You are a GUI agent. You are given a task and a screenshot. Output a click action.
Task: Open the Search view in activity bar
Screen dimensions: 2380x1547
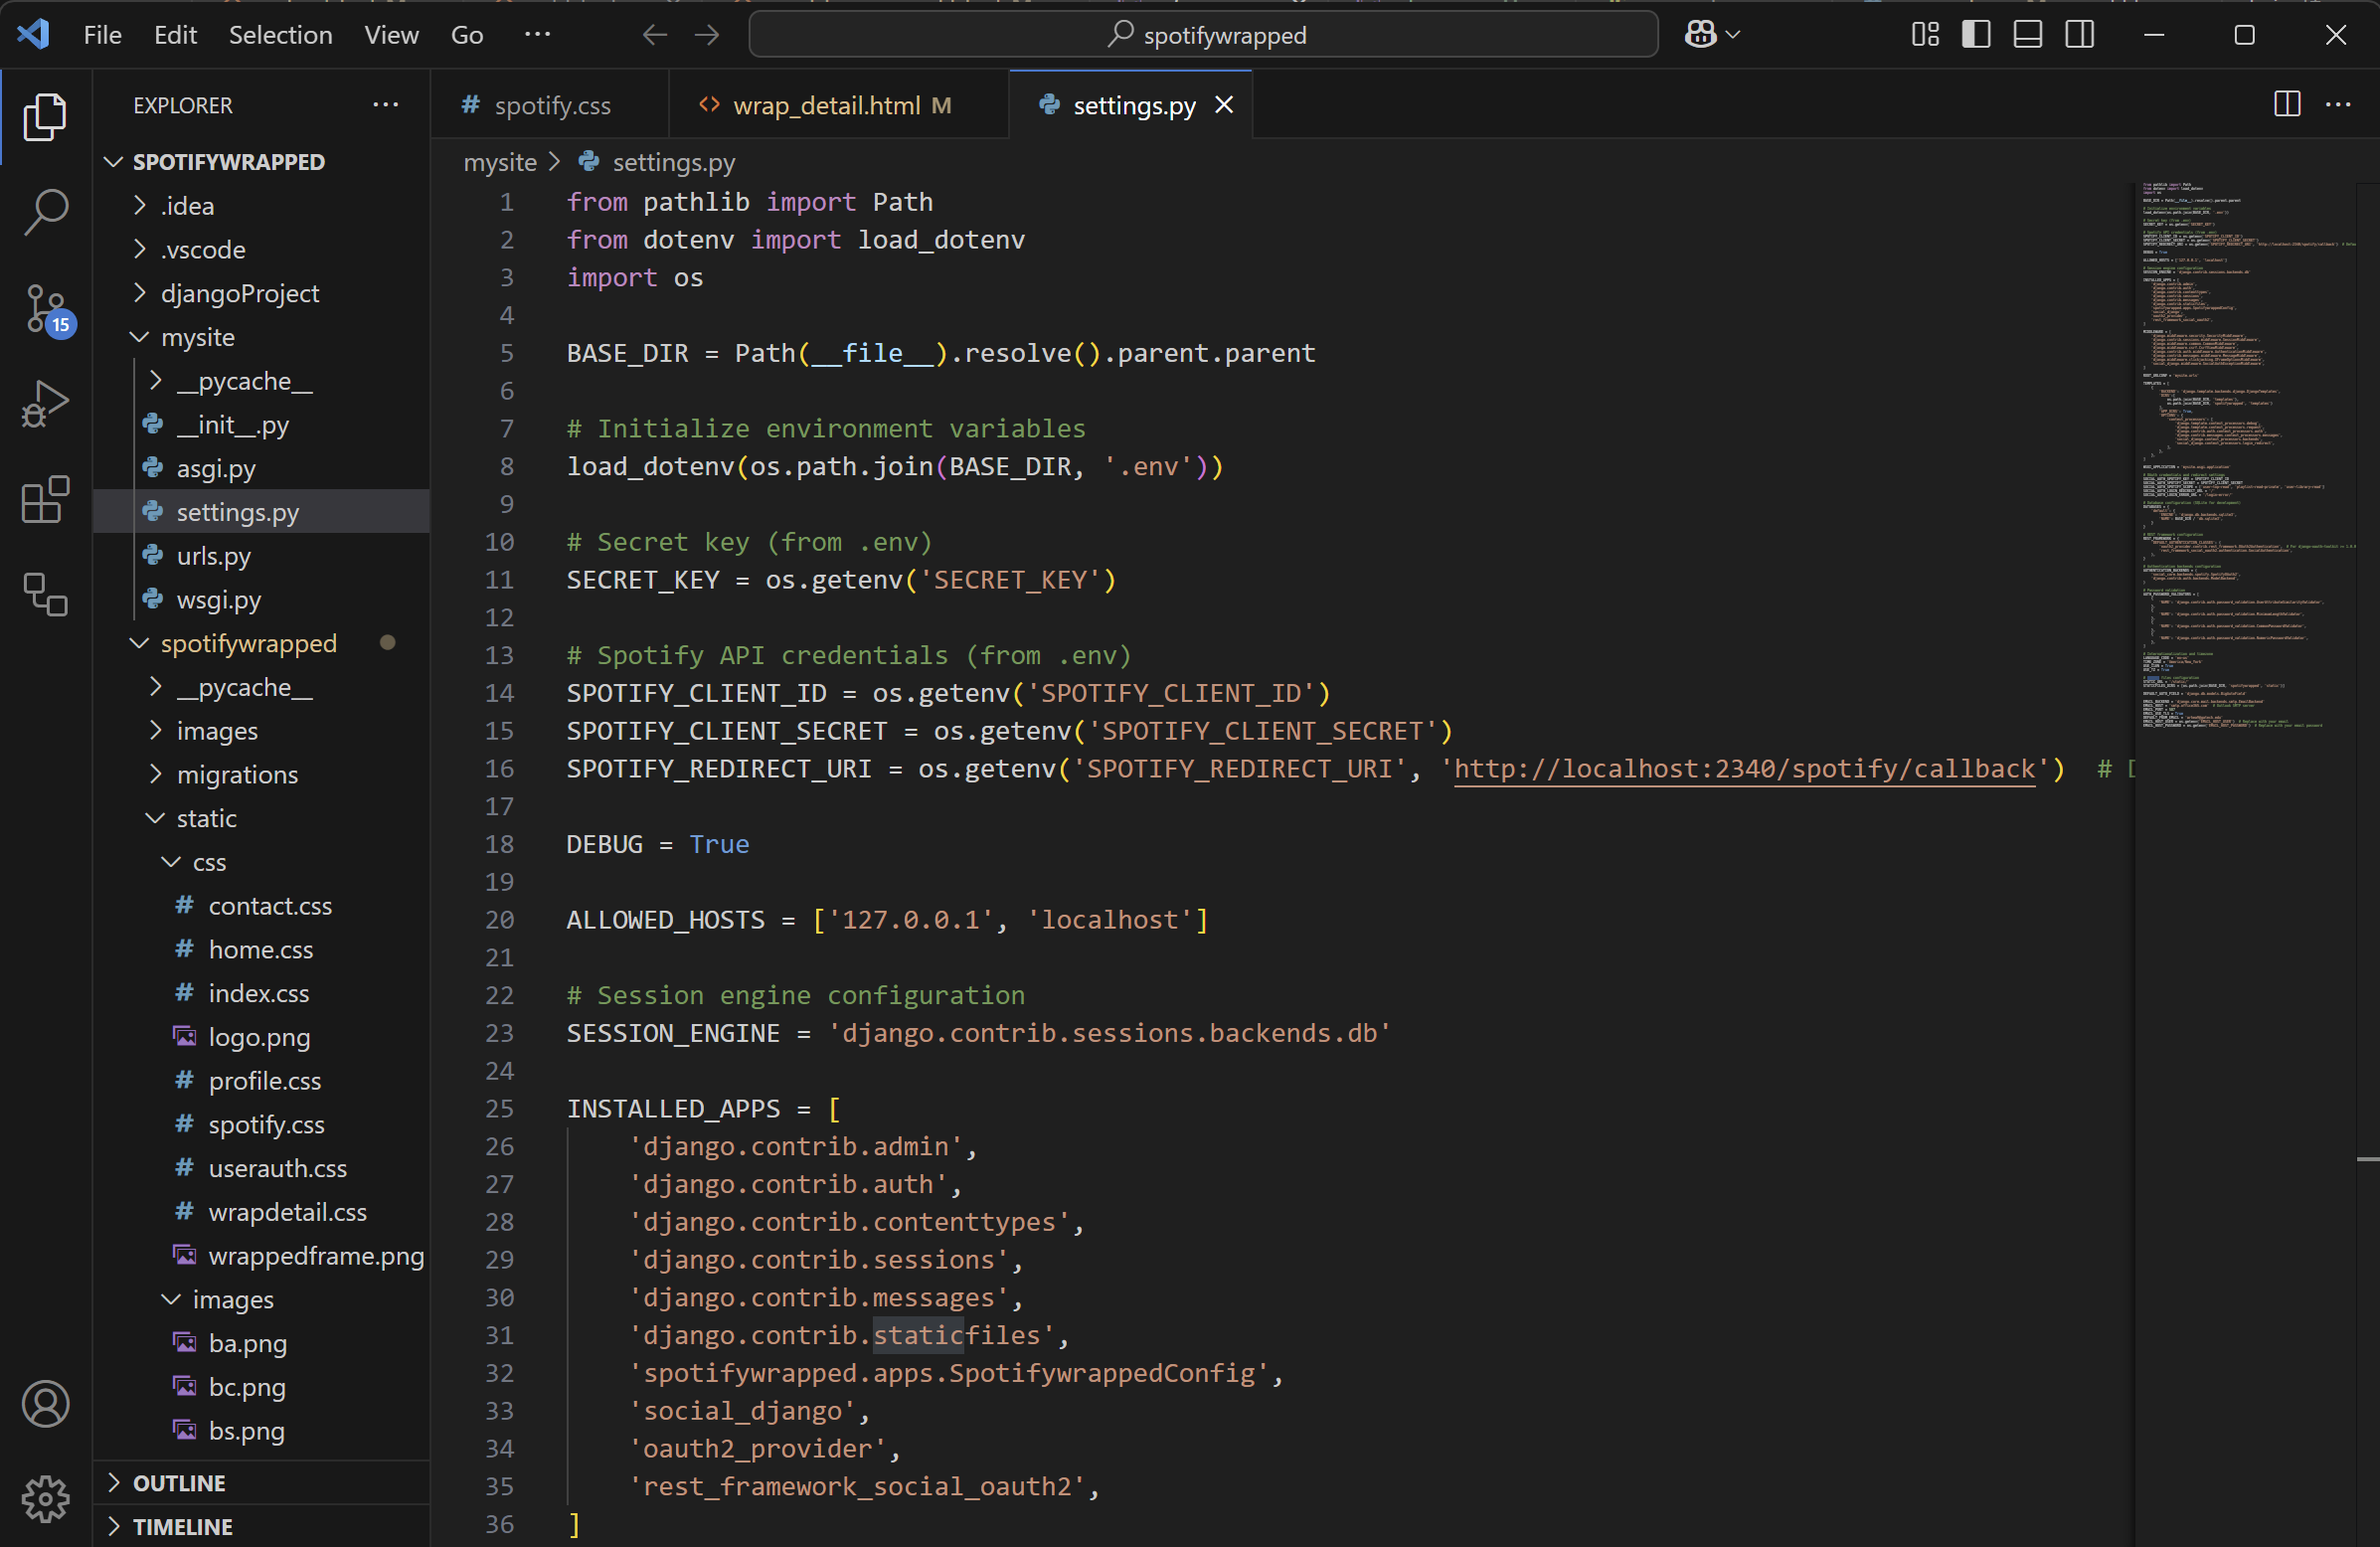[45, 212]
